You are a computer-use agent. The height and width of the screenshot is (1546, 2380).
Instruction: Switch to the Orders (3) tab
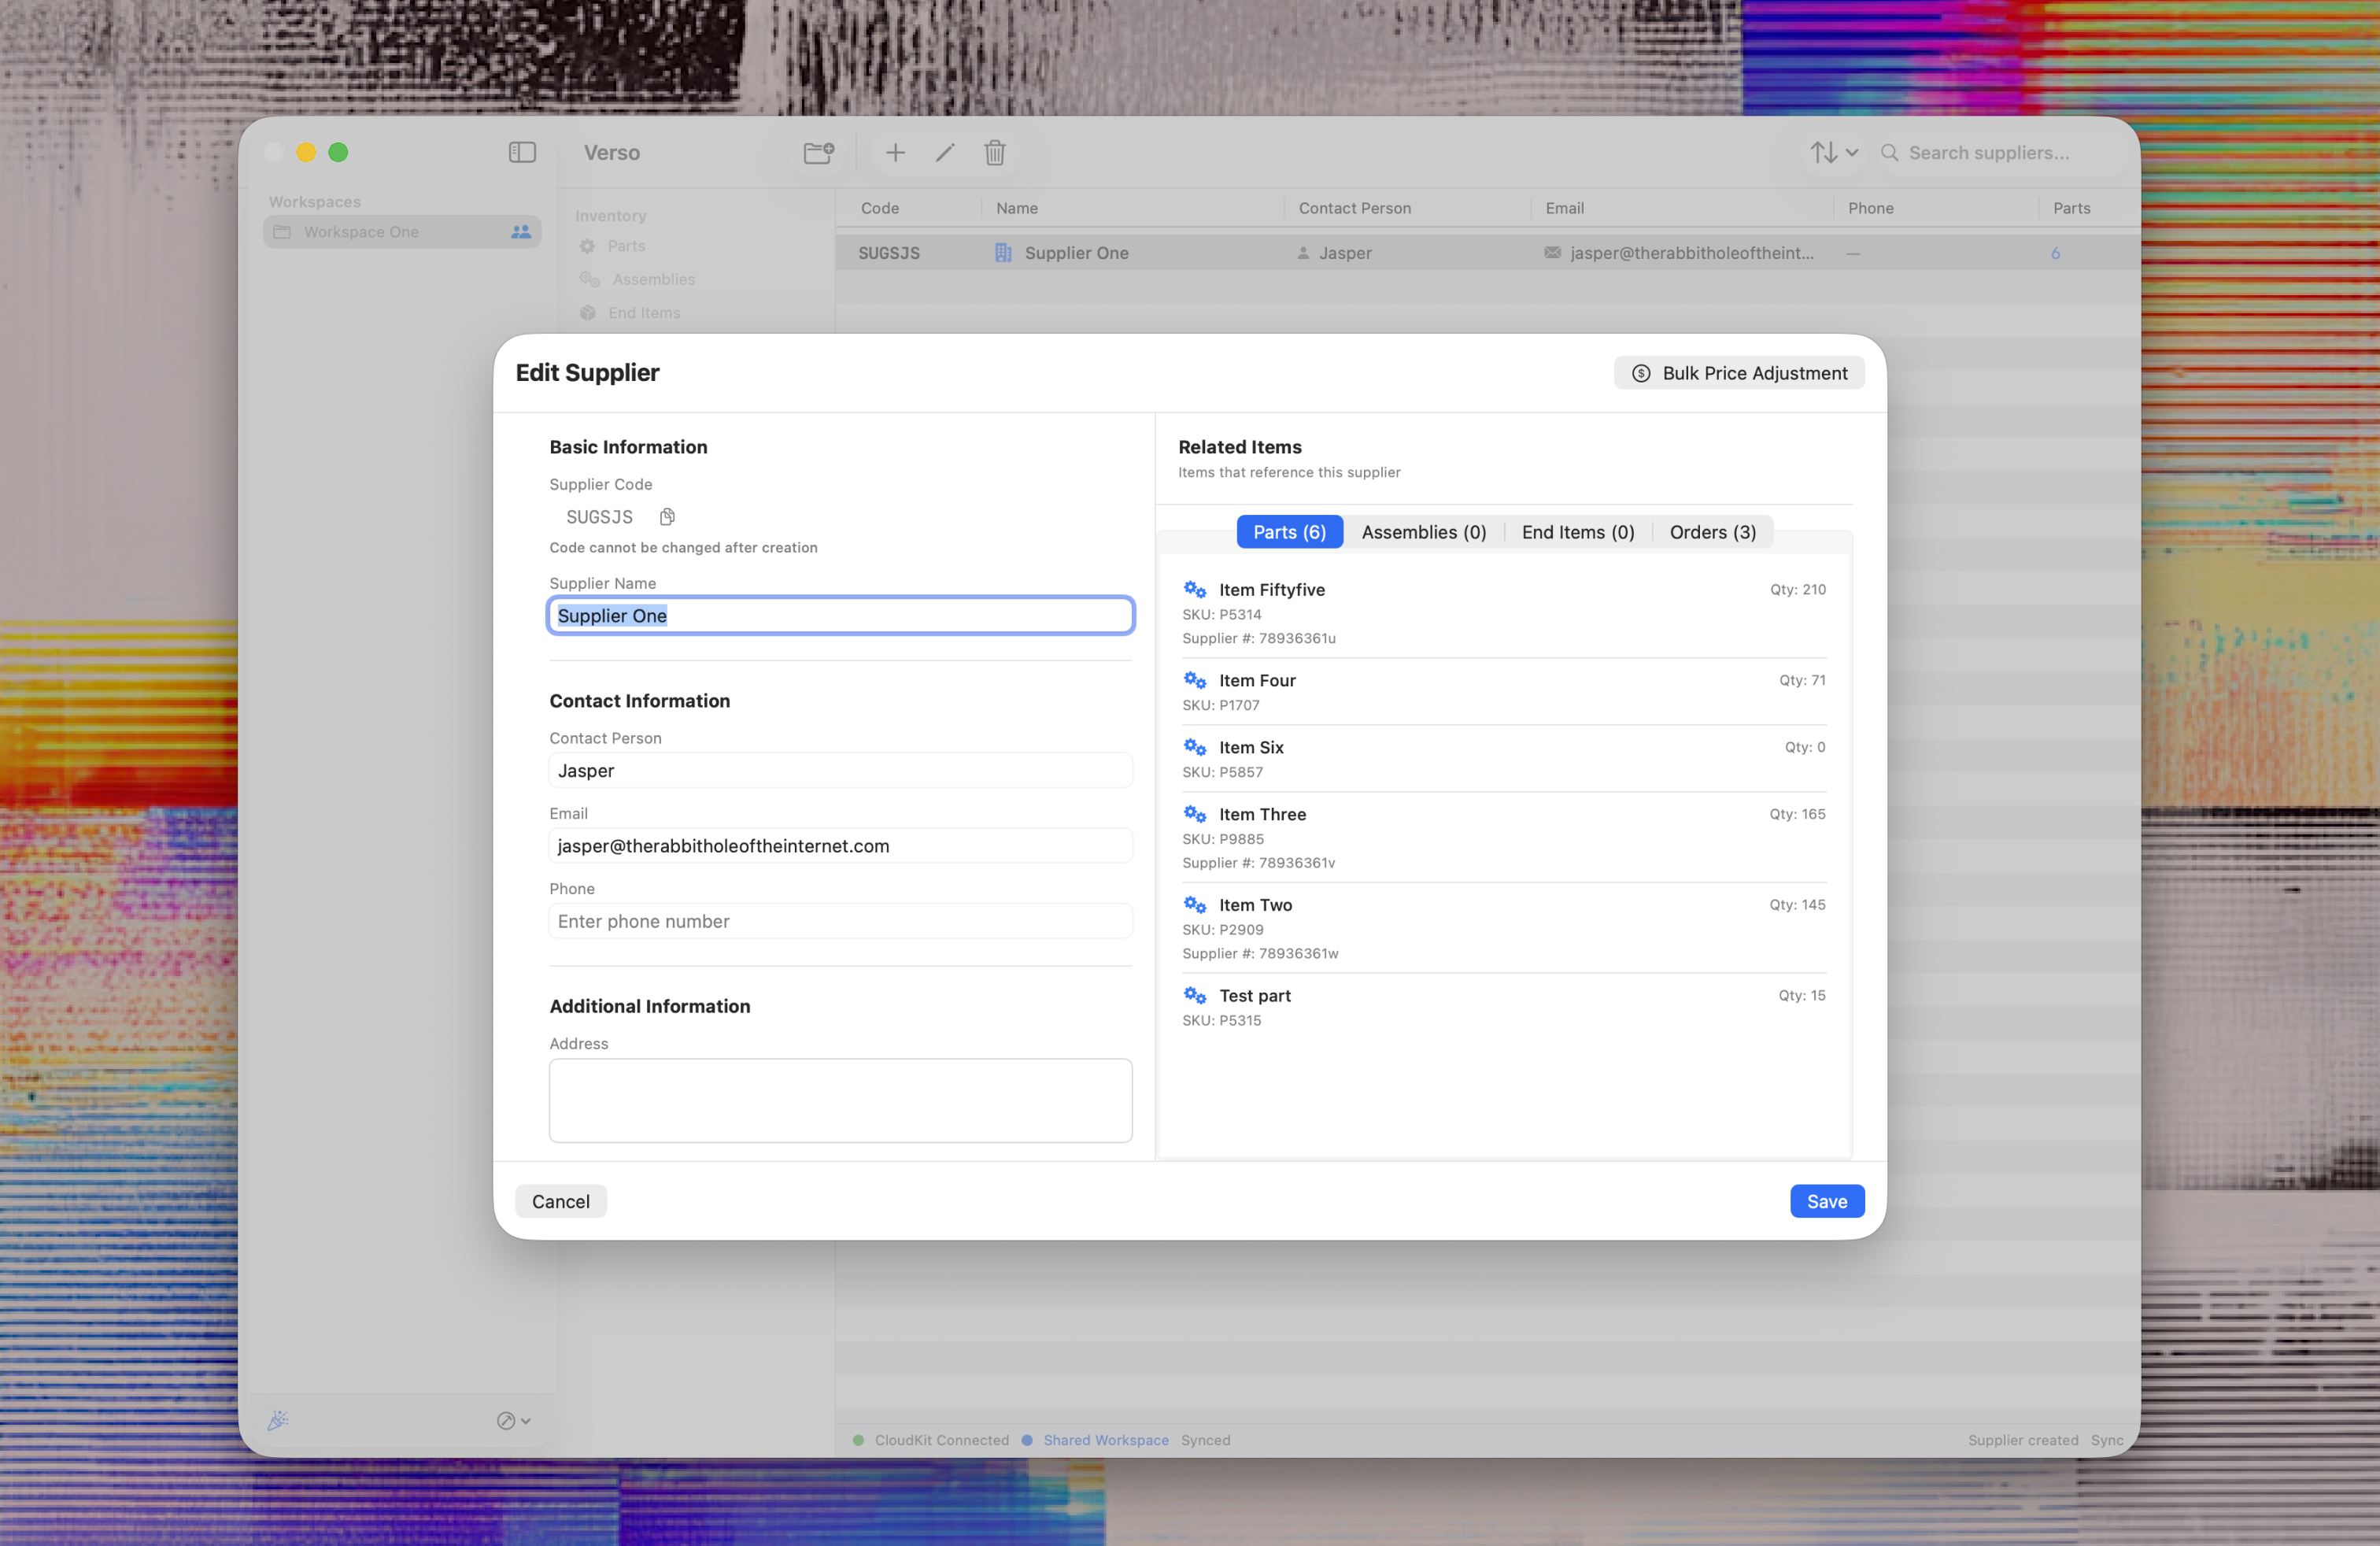click(1712, 532)
